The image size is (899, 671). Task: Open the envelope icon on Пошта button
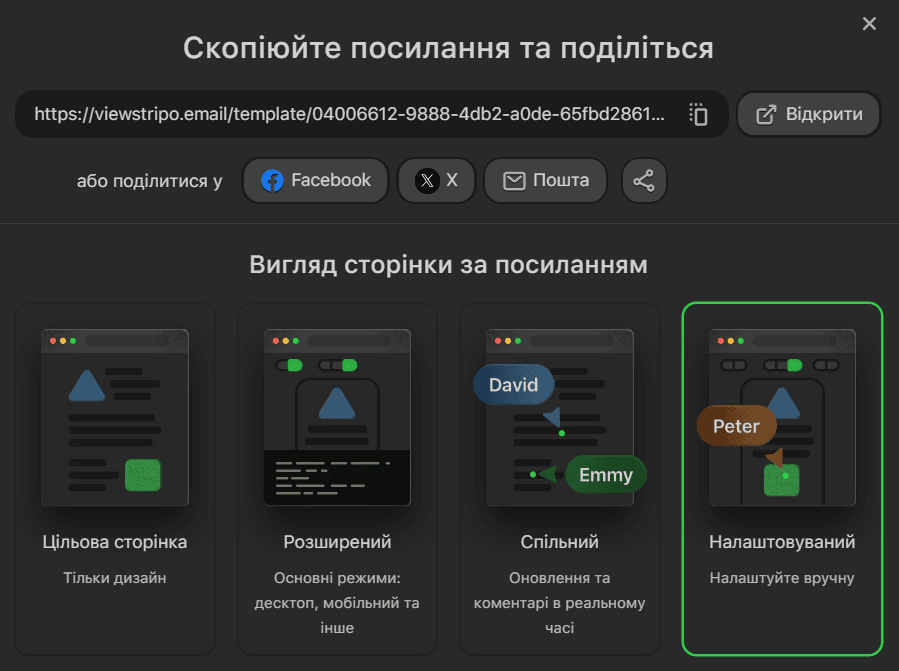[x=514, y=180]
